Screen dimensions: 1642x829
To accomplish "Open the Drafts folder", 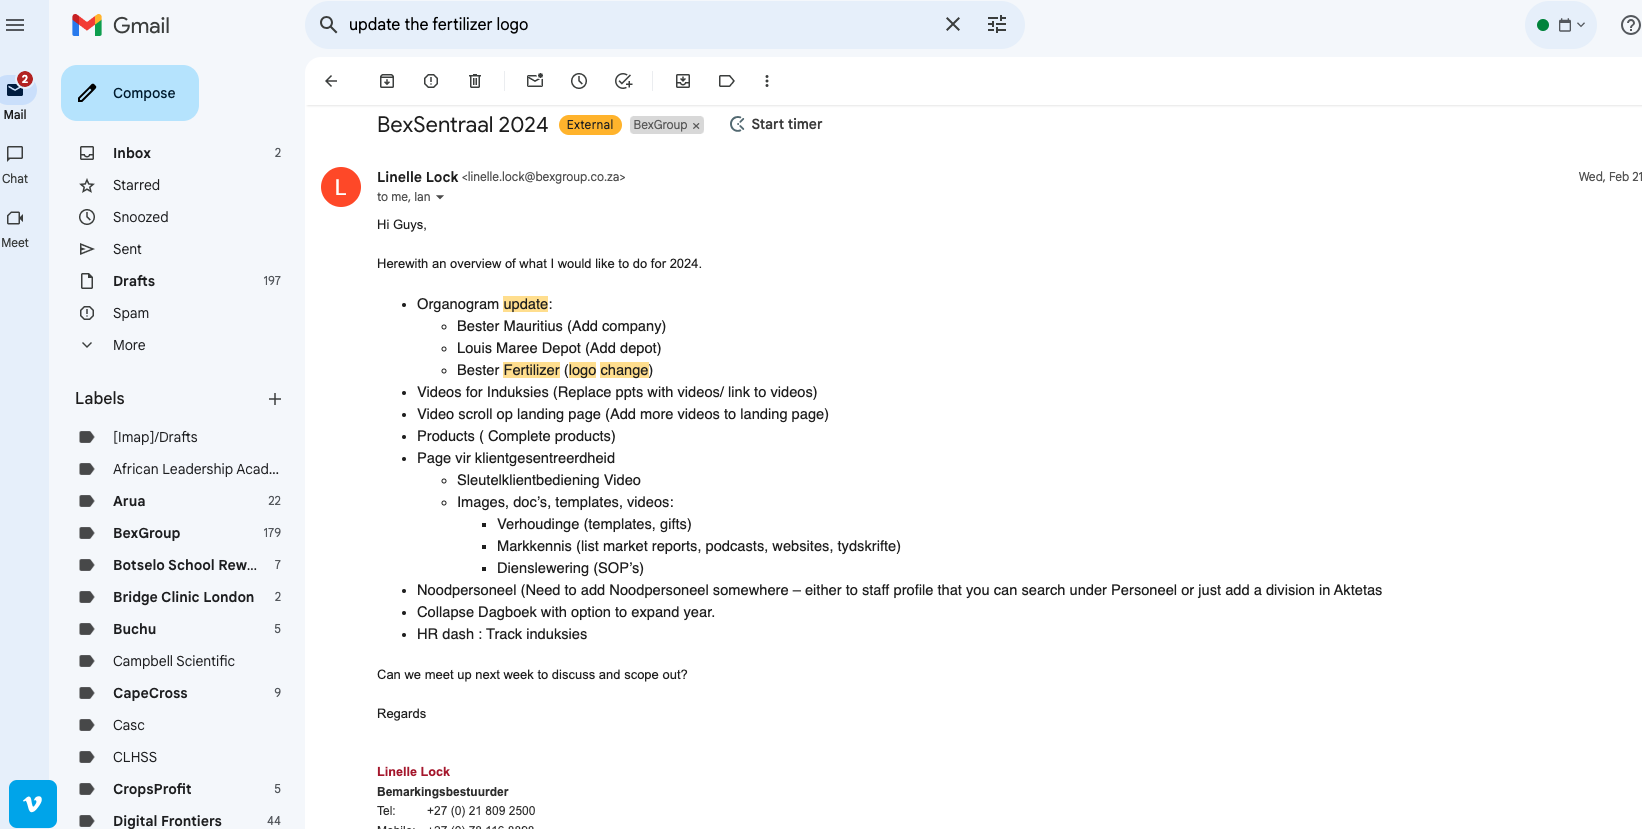I will pos(134,281).
